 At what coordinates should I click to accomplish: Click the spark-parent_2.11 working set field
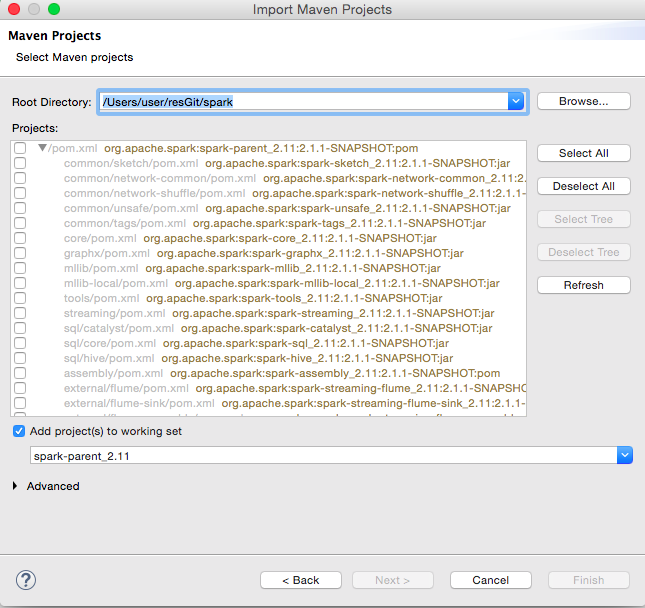click(x=323, y=455)
